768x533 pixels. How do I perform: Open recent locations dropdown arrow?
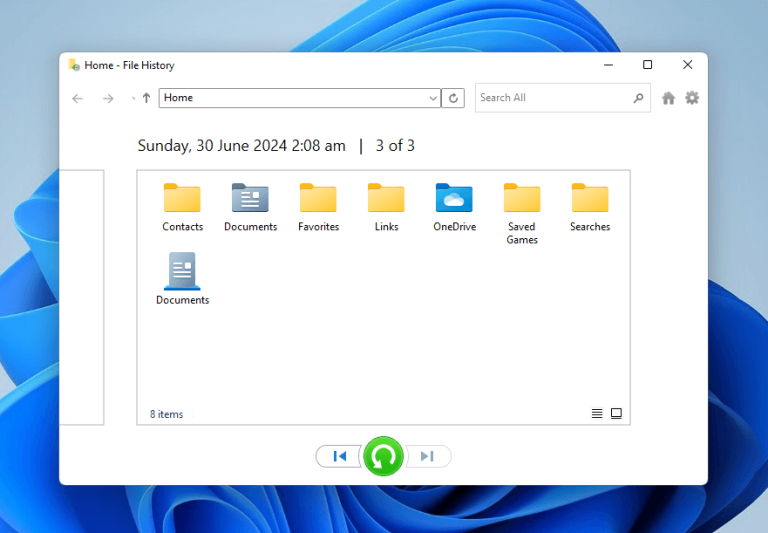(133, 98)
